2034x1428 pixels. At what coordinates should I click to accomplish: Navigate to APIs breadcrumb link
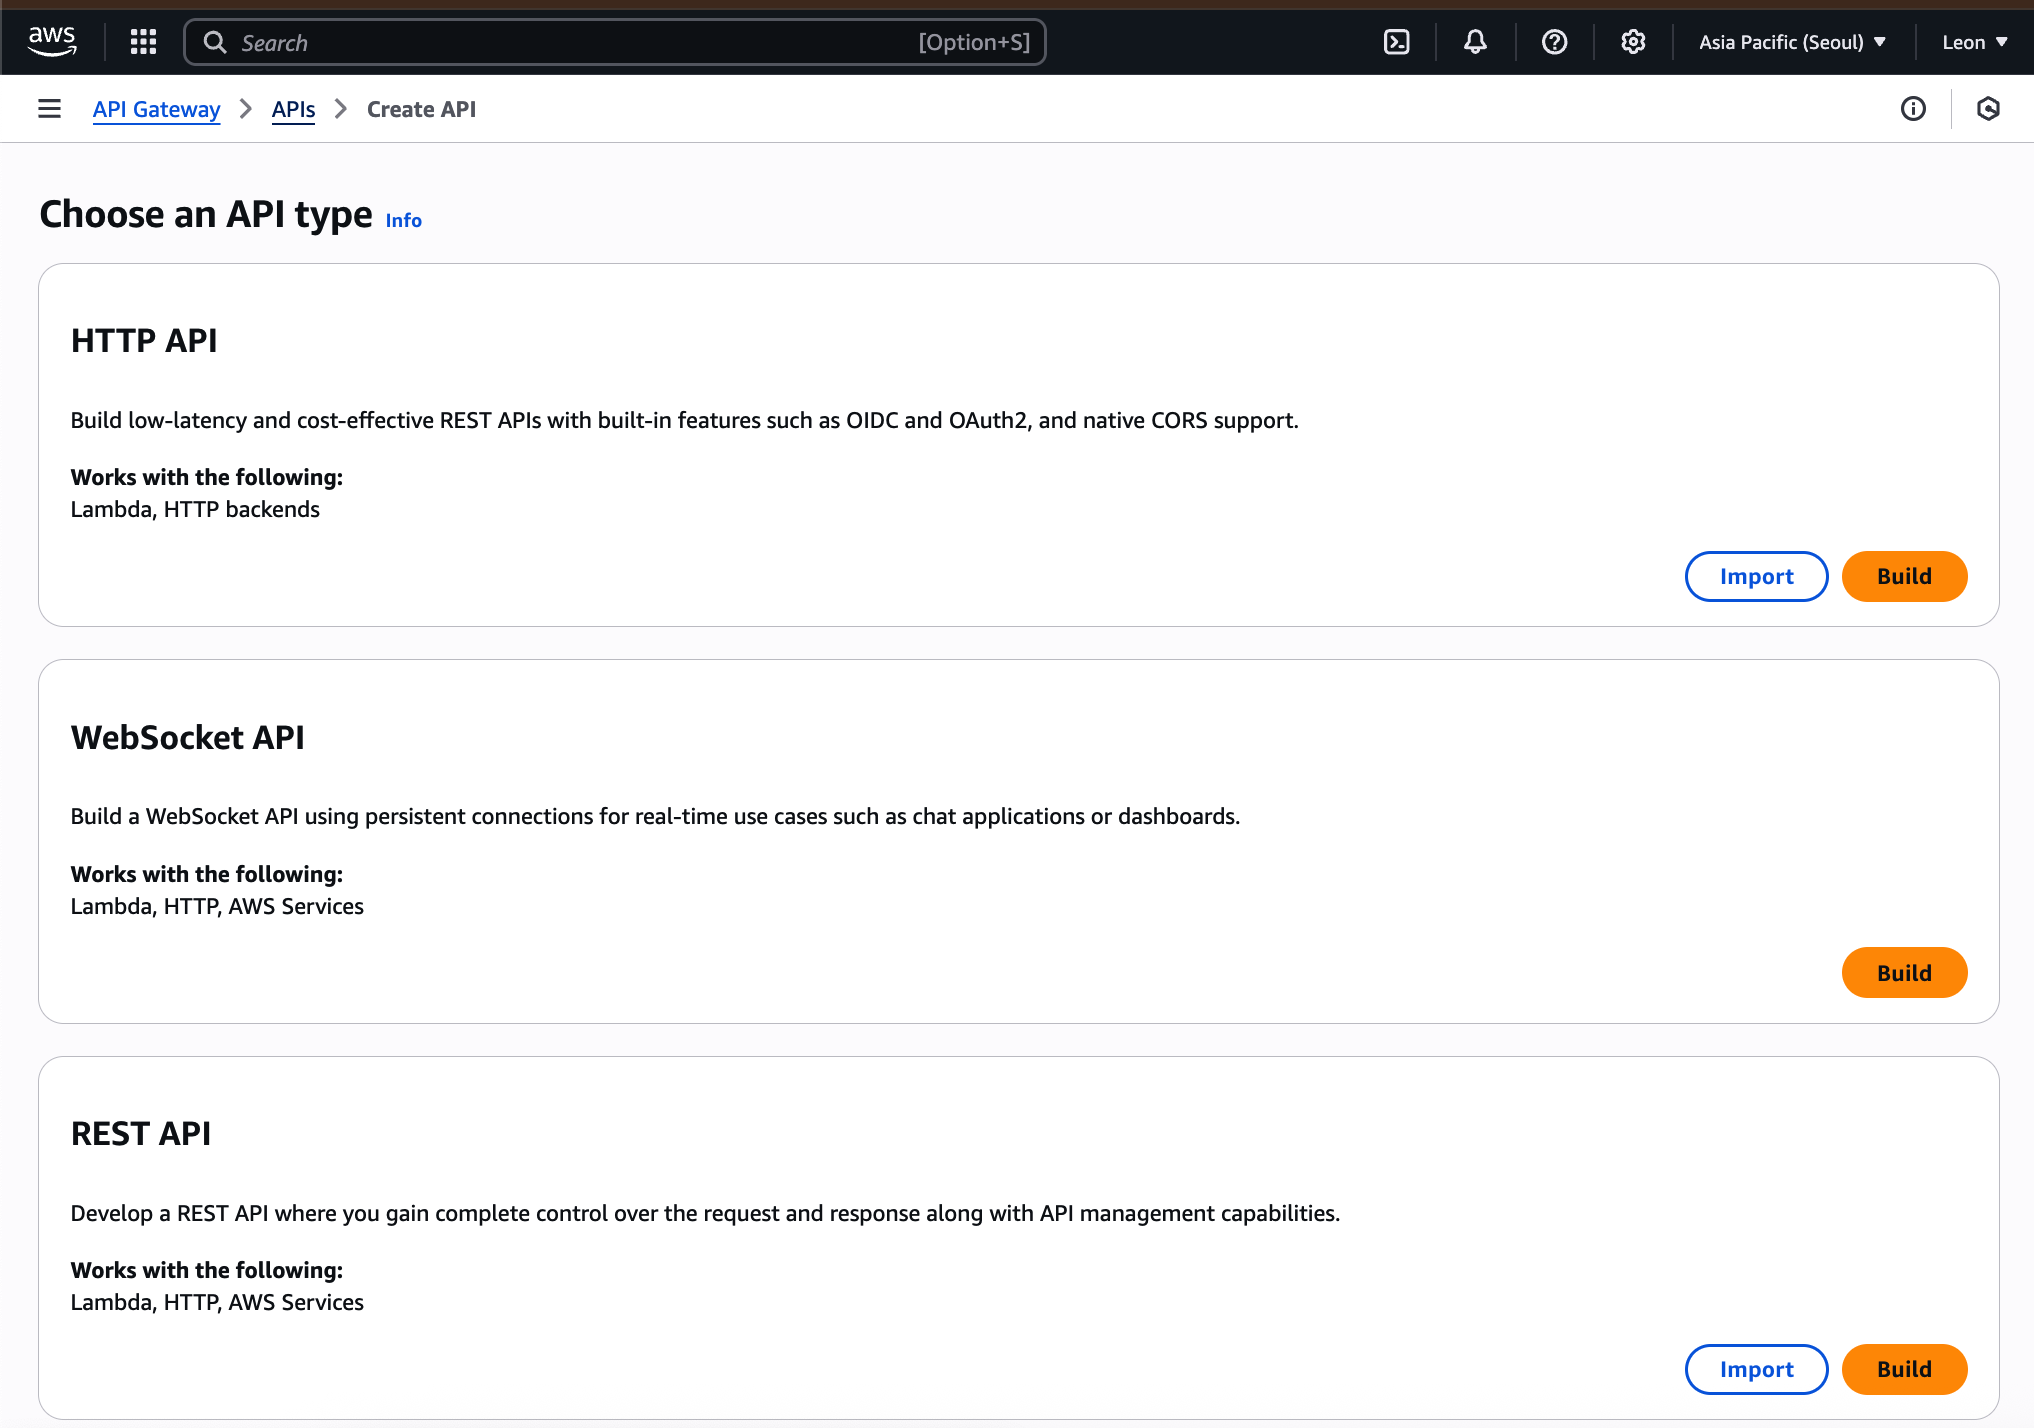[x=293, y=109]
